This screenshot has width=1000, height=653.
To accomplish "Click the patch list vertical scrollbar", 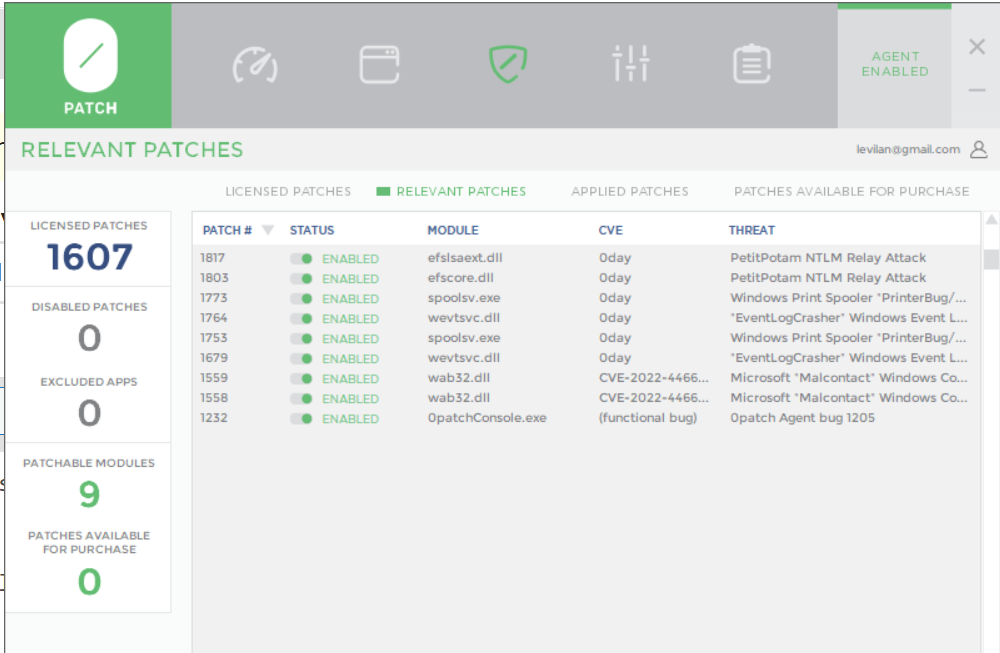I will pos(991,260).
